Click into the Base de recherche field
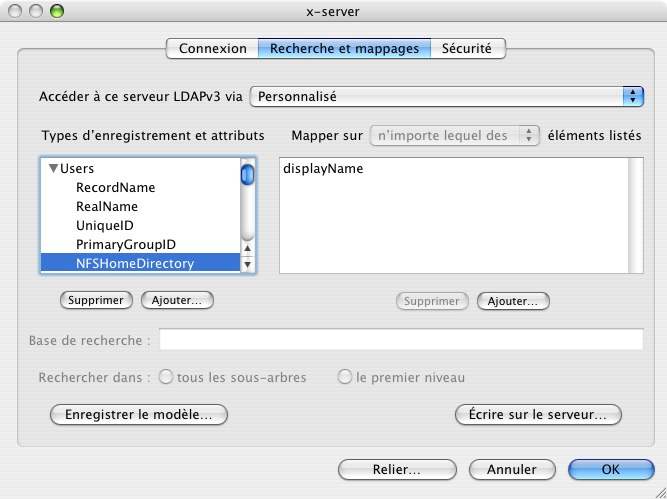Viewport: 667px width, 499px height. click(401, 340)
